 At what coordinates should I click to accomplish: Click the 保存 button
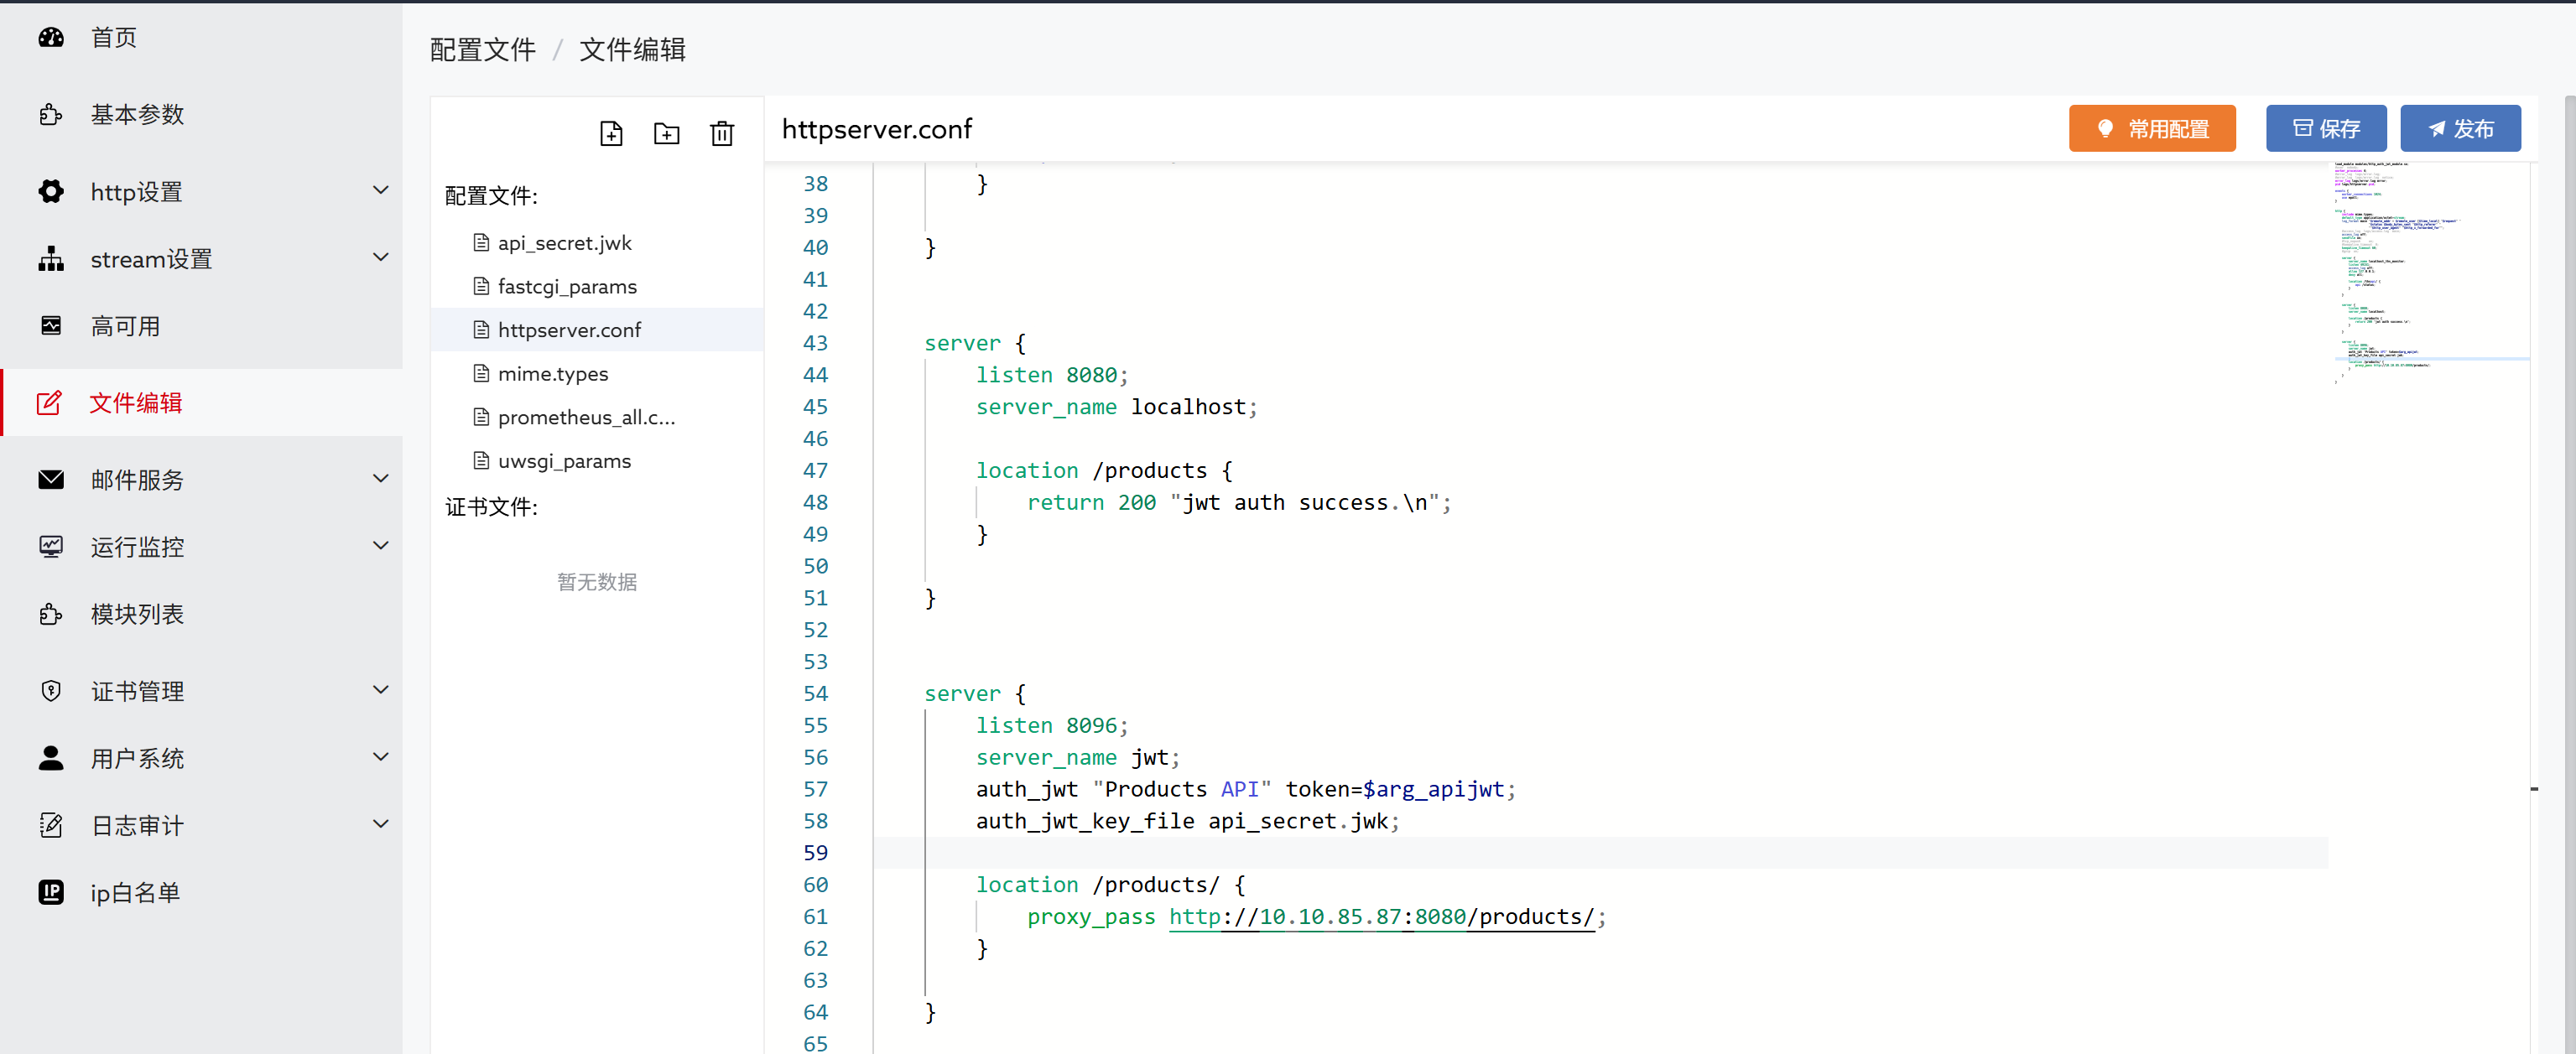[x=2326, y=128]
